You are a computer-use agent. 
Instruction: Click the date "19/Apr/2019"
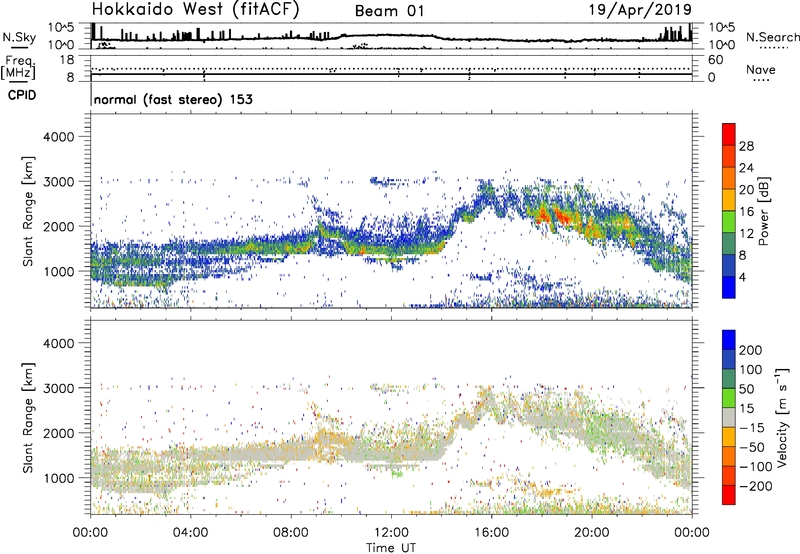pos(640,10)
